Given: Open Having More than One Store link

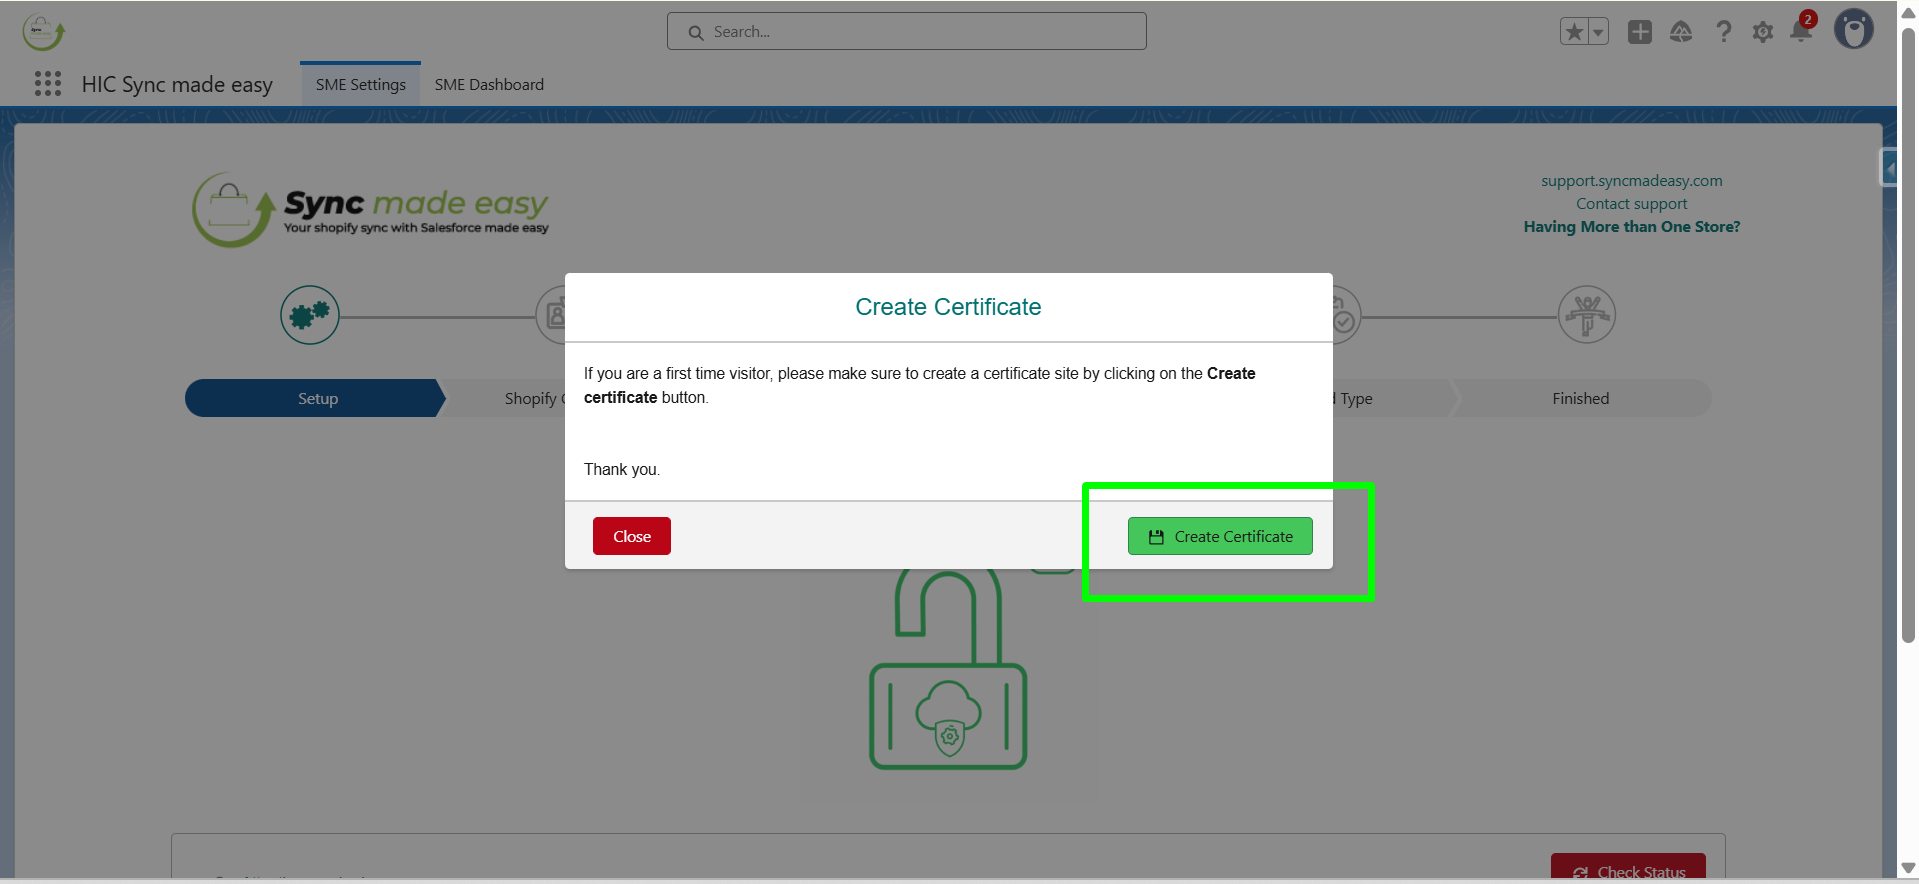Looking at the screenshot, I should [1631, 227].
